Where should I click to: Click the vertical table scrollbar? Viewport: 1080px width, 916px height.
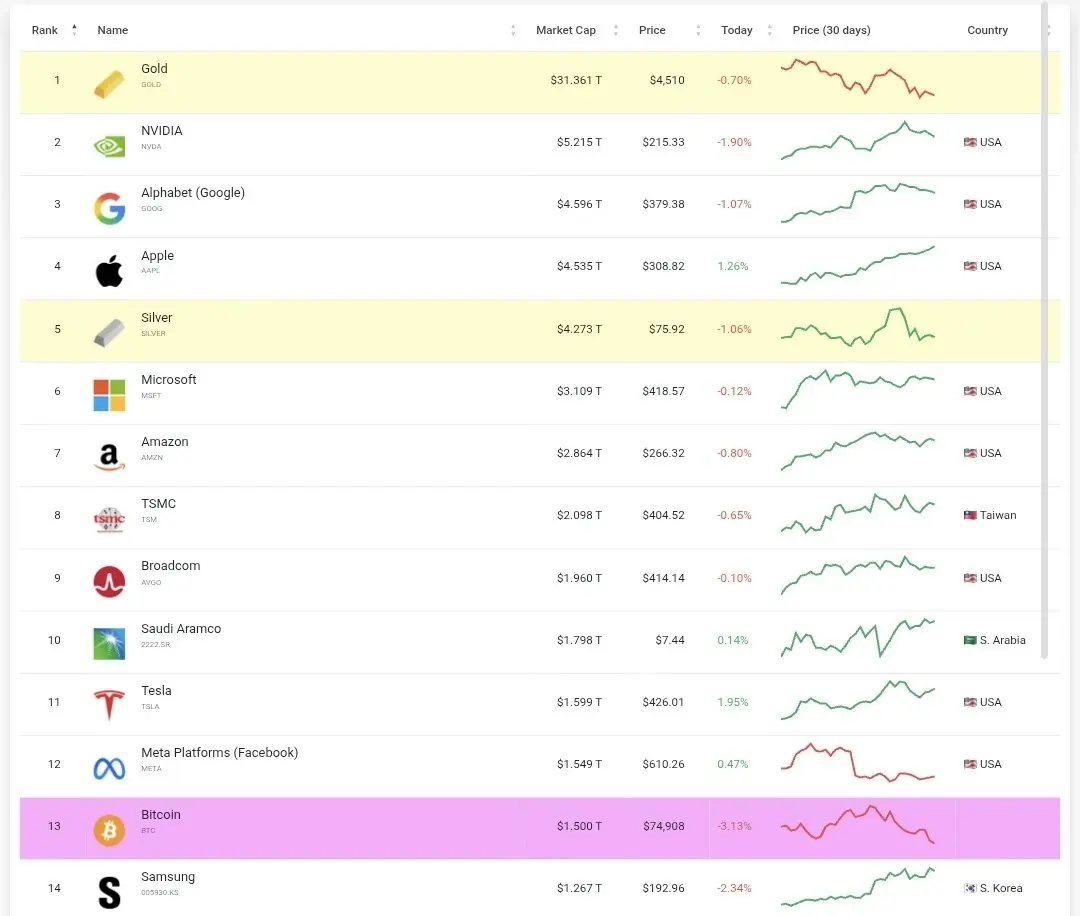tap(1044, 331)
